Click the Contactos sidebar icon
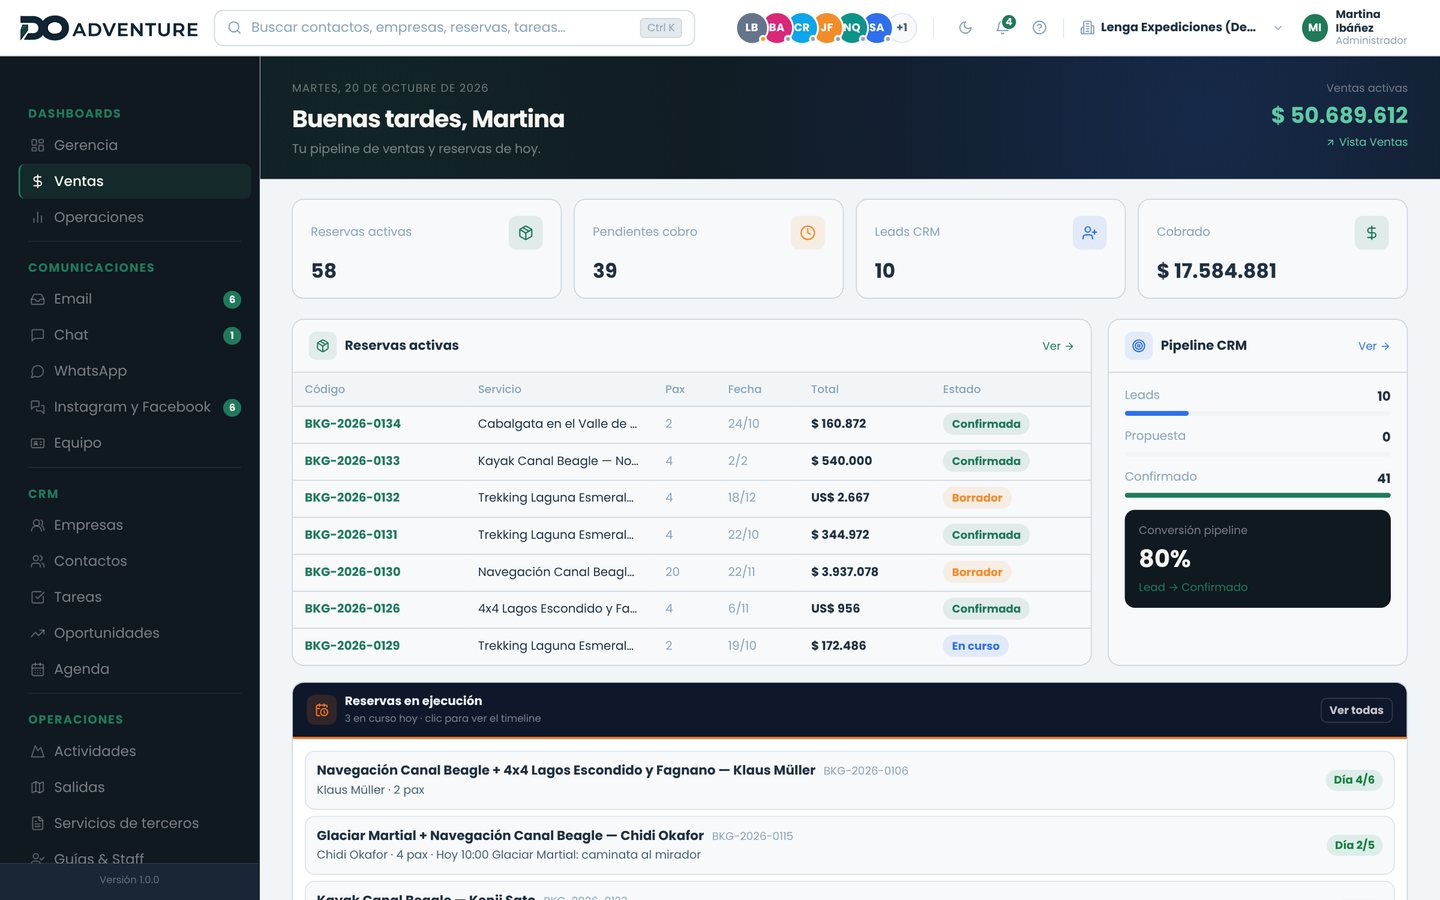This screenshot has width=1440, height=900. 38,561
